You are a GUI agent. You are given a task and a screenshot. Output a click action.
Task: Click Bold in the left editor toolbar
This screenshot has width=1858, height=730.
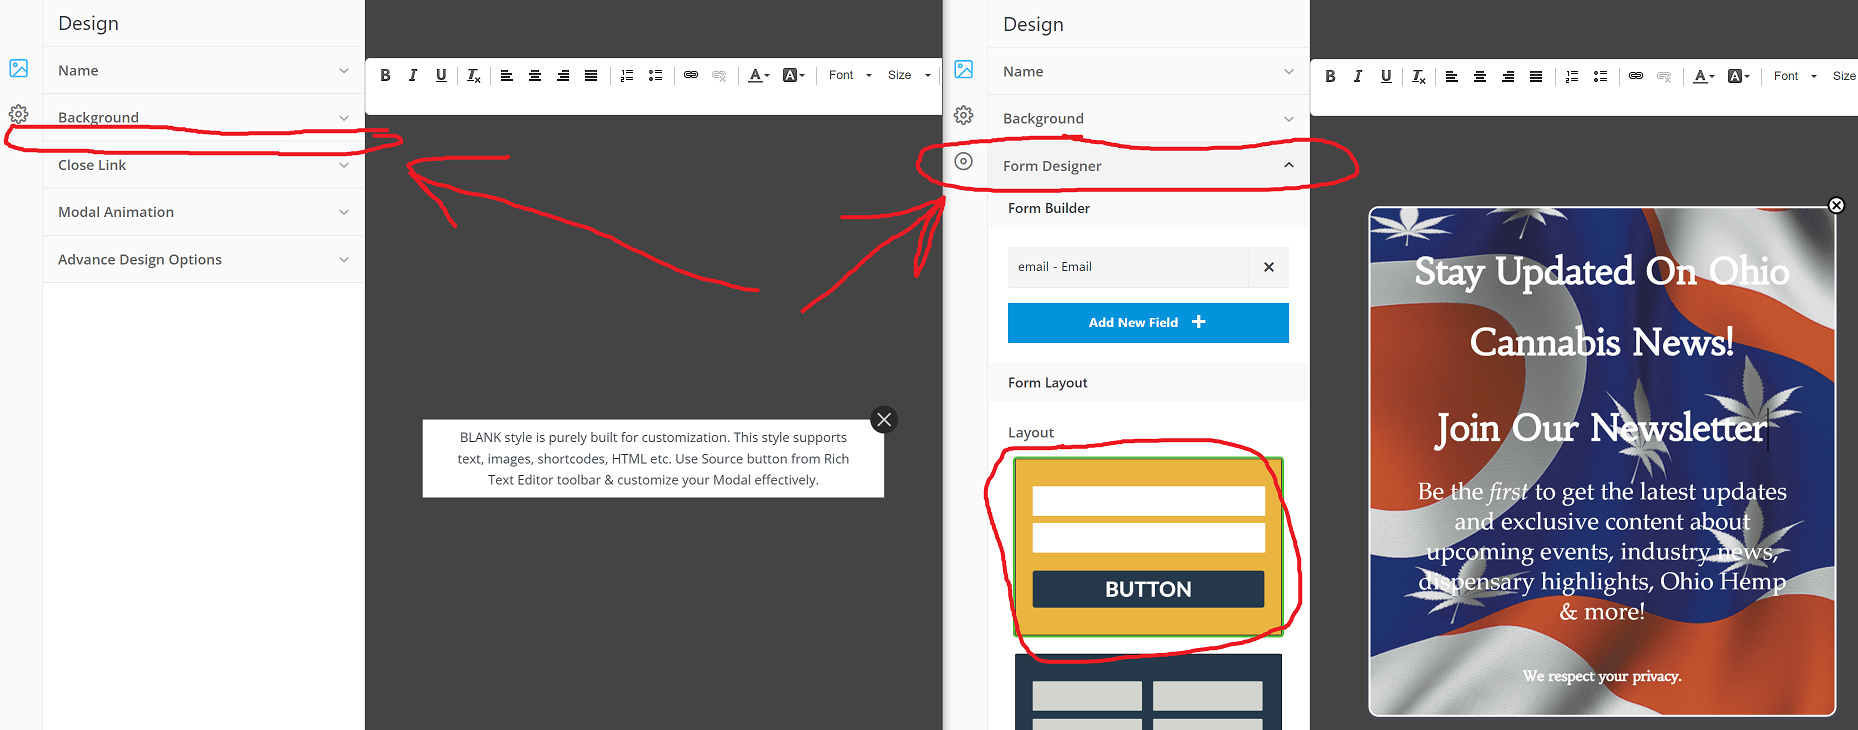pos(385,75)
